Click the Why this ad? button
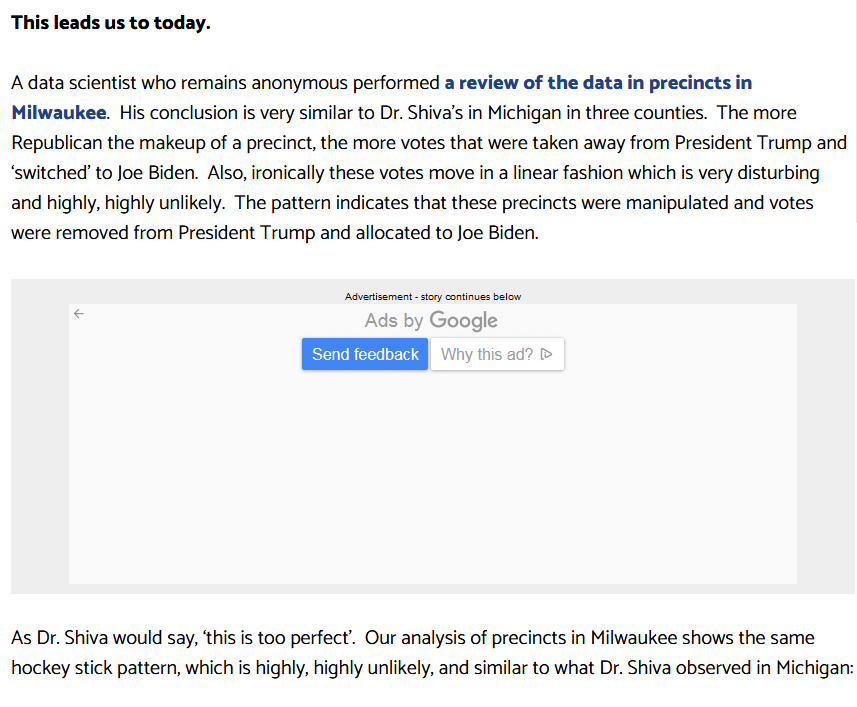The width and height of the screenshot is (857, 707). pyautogui.click(x=497, y=354)
